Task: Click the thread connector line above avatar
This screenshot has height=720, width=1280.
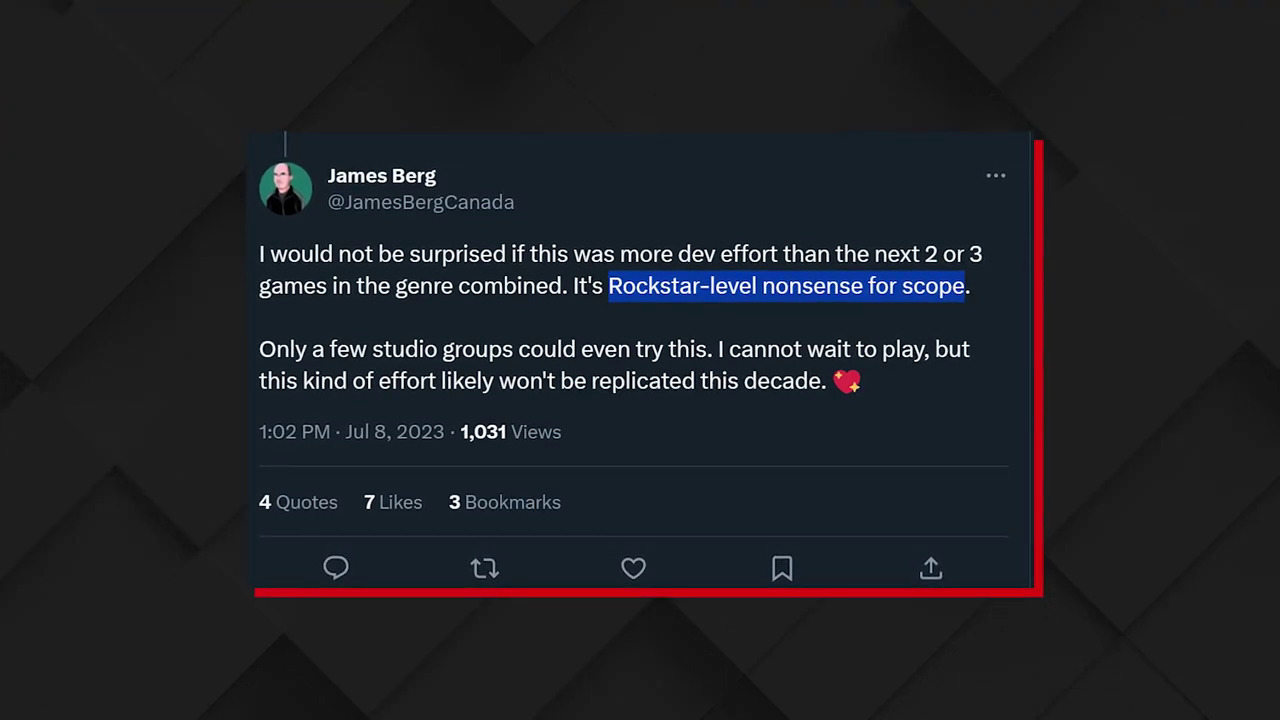Action: click(285, 144)
